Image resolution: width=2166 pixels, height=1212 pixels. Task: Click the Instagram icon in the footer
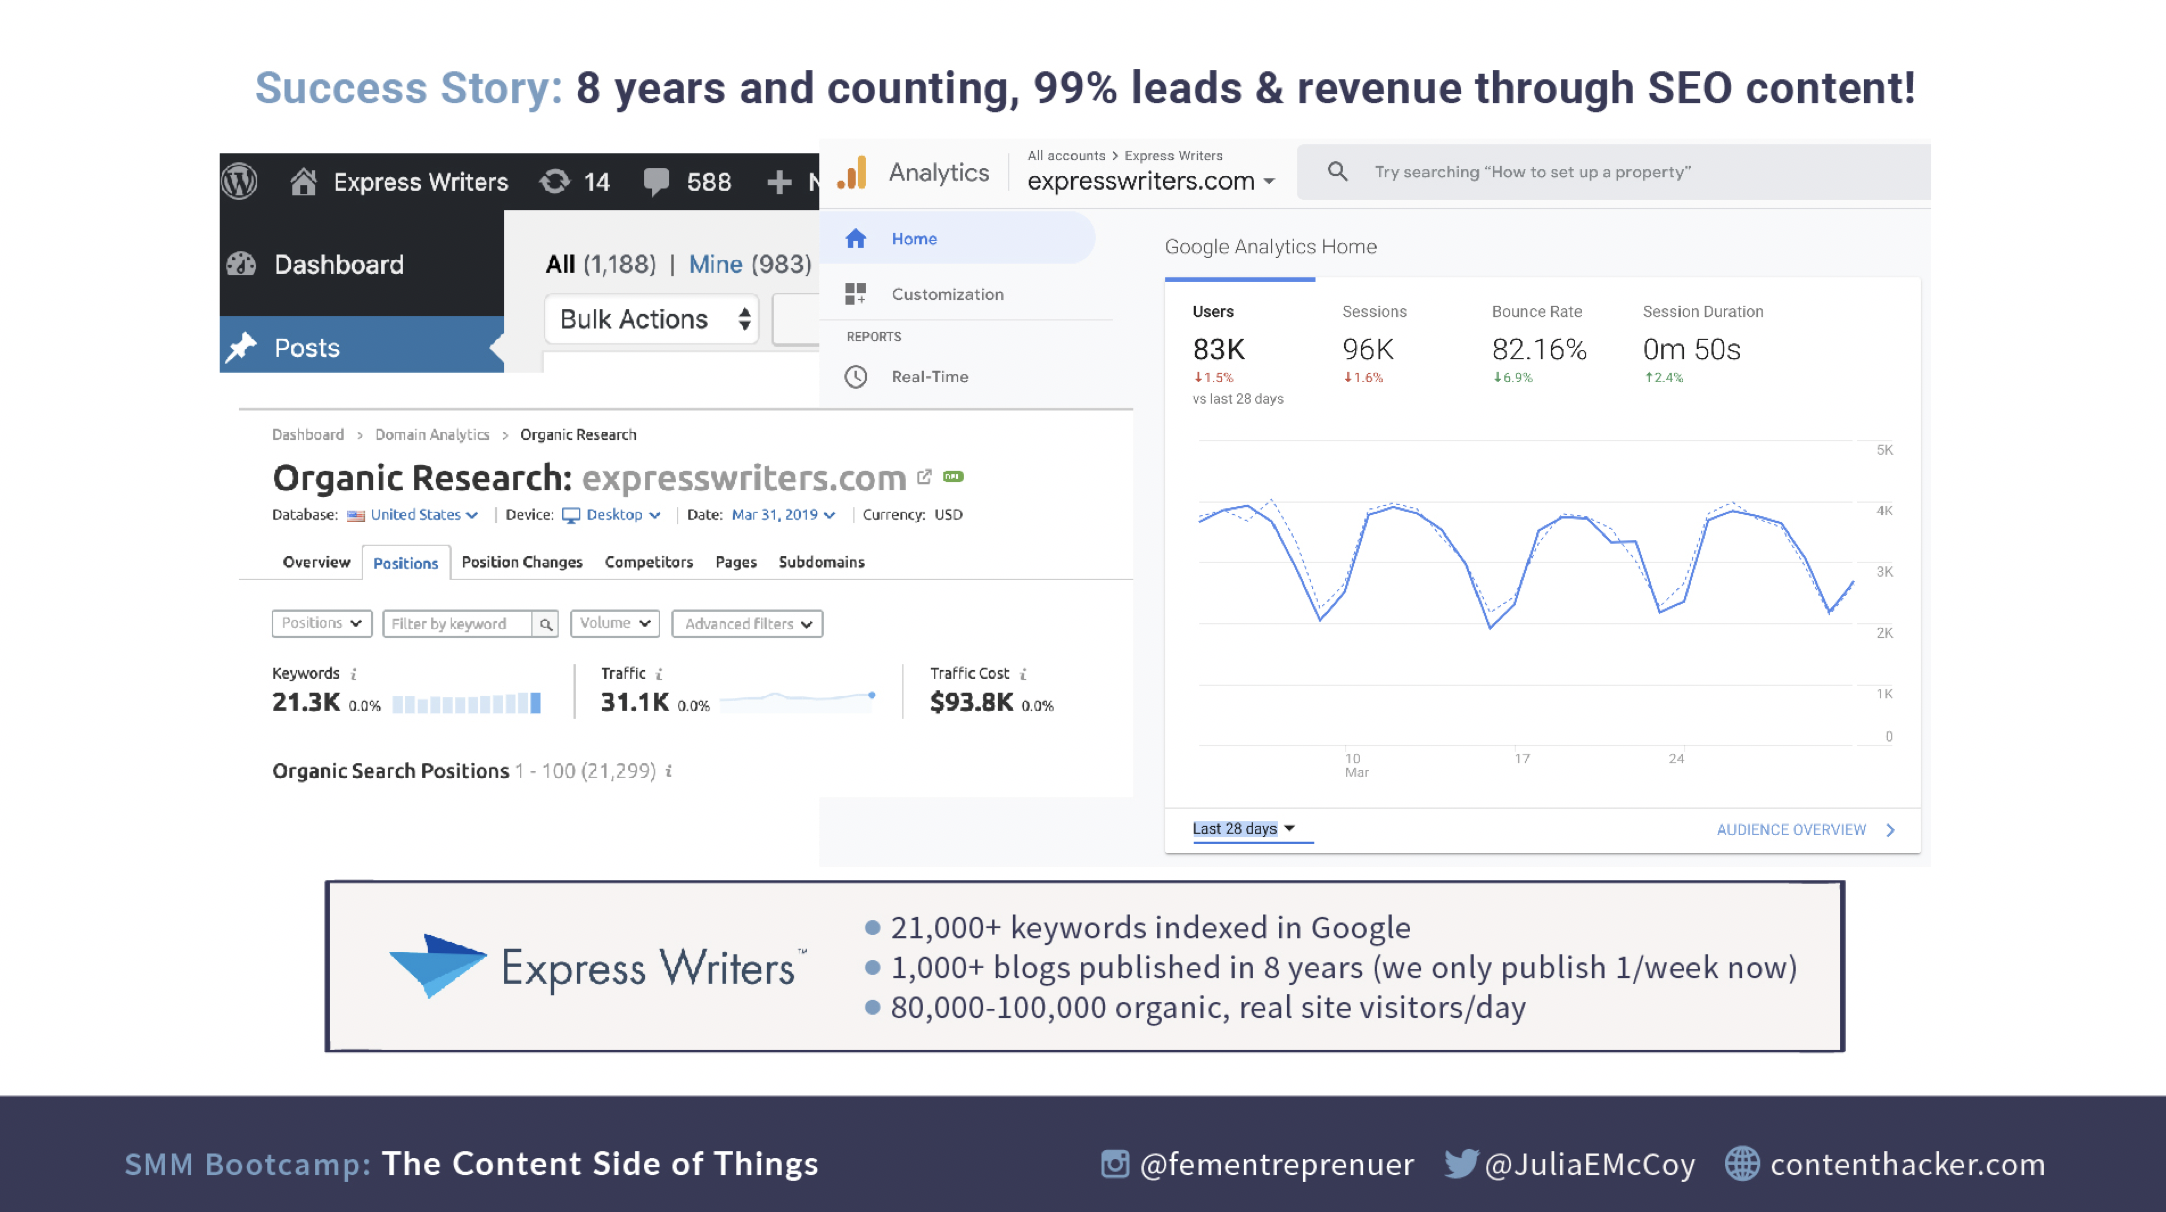pyautogui.click(x=1114, y=1164)
